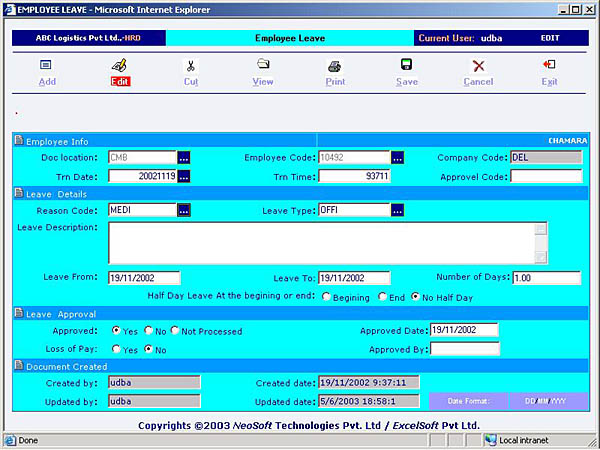Open Employee Code lookup button
Viewport: 600px width, 450px height.
tap(397, 157)
